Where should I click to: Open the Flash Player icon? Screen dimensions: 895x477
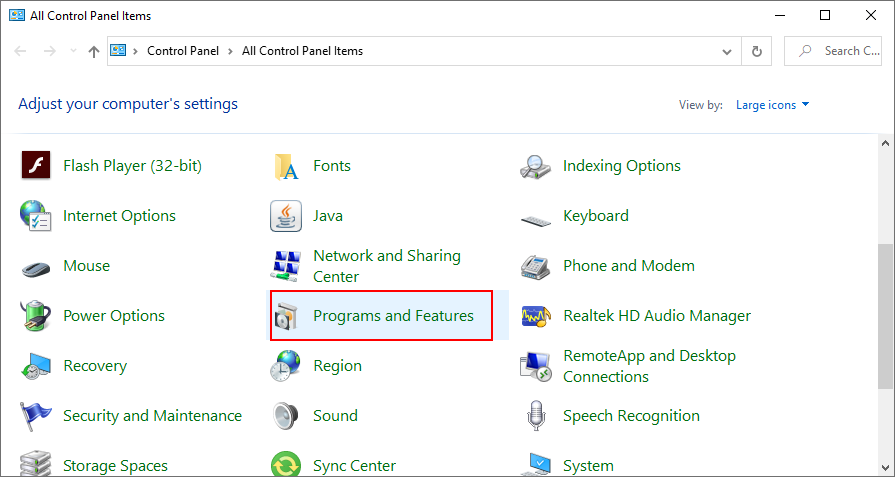tap(36, 165)
